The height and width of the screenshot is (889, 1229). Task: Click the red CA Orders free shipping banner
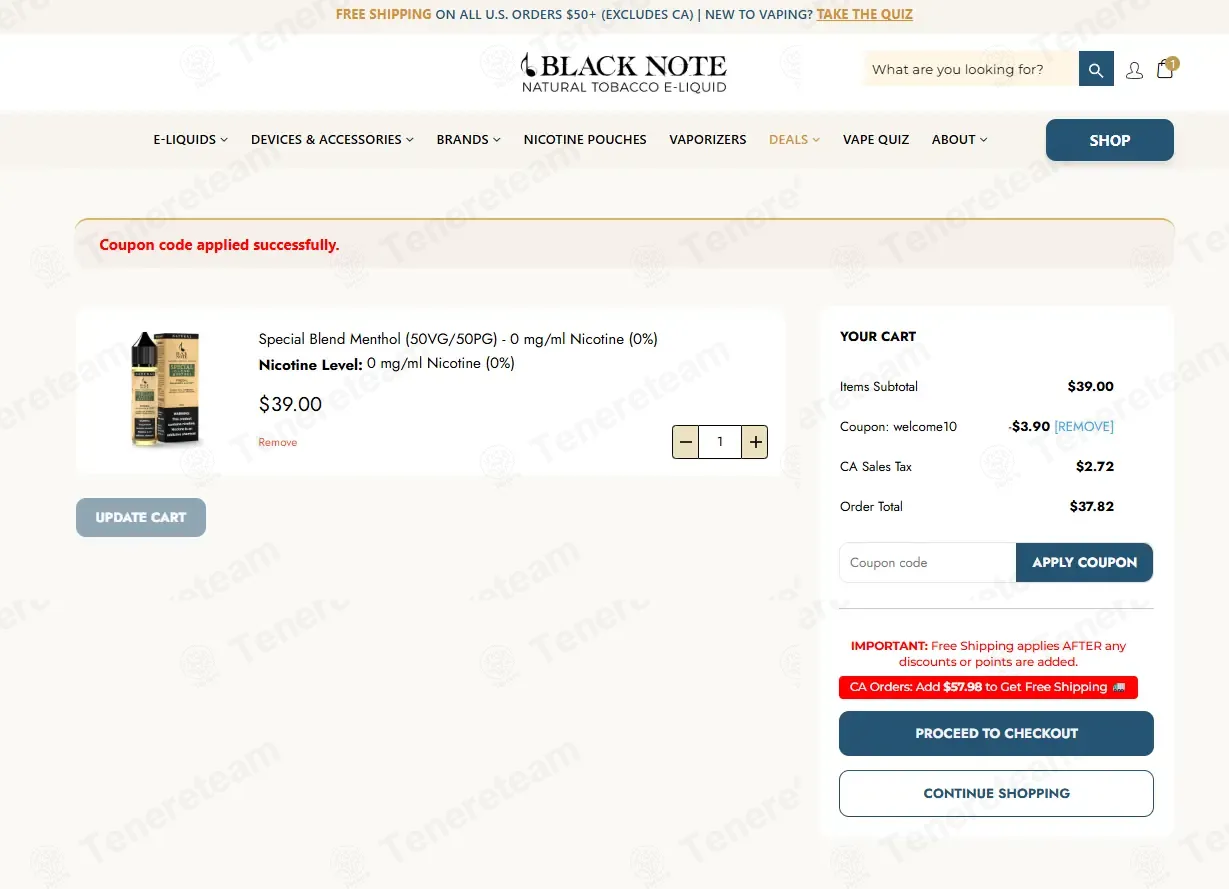click(988, 687)
